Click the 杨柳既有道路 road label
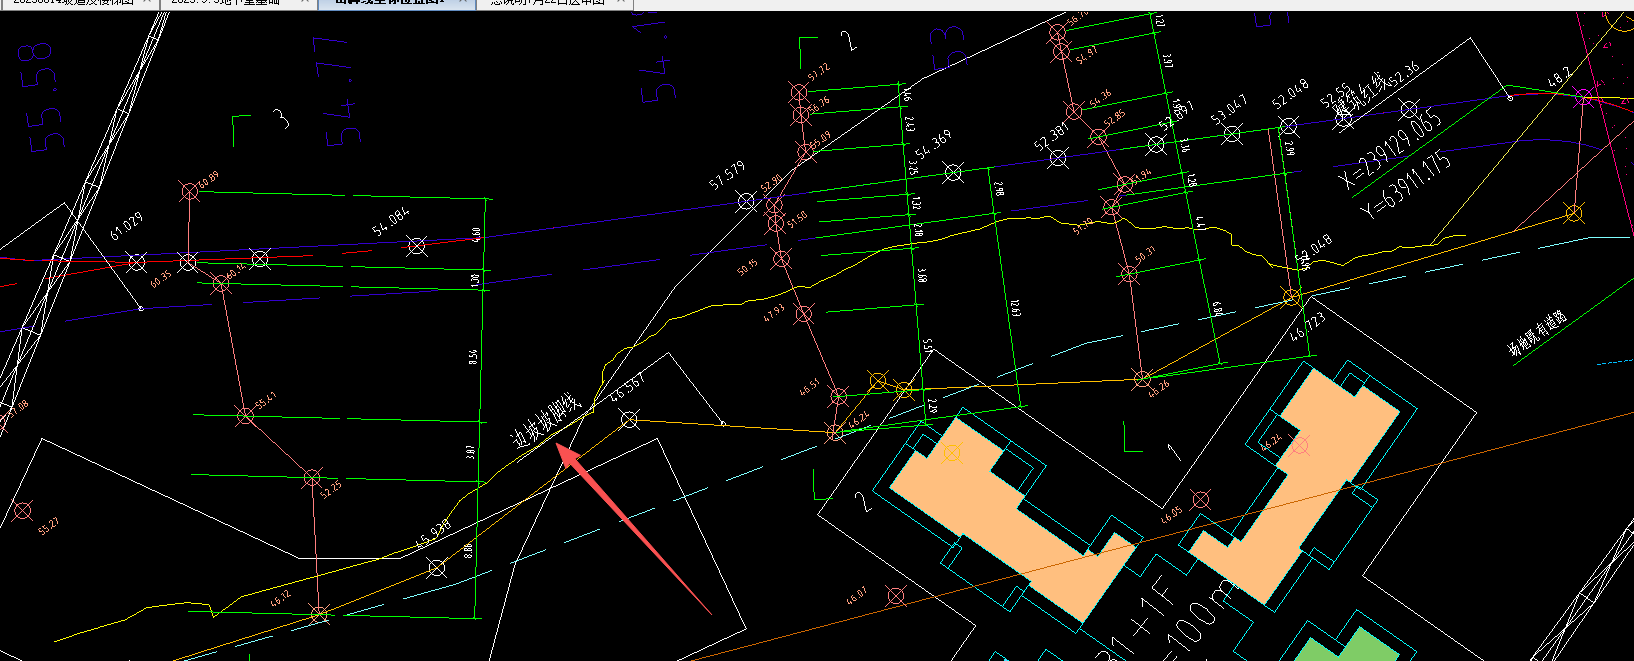The height and width of the screenshot is (661, 1634). (x=1537, y=334)
